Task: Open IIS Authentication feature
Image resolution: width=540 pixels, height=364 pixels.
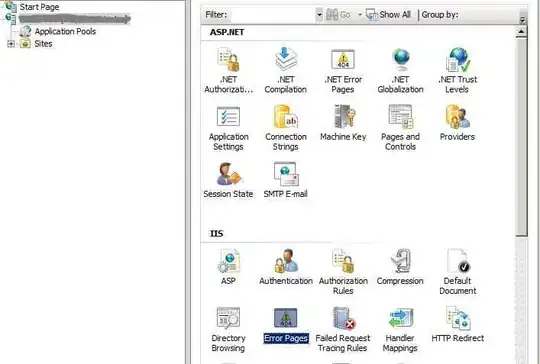Action: tap(286, 267)
